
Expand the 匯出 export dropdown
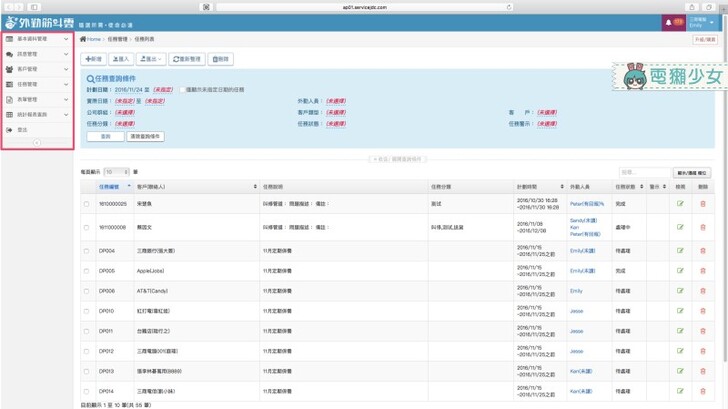pos(153,59)
